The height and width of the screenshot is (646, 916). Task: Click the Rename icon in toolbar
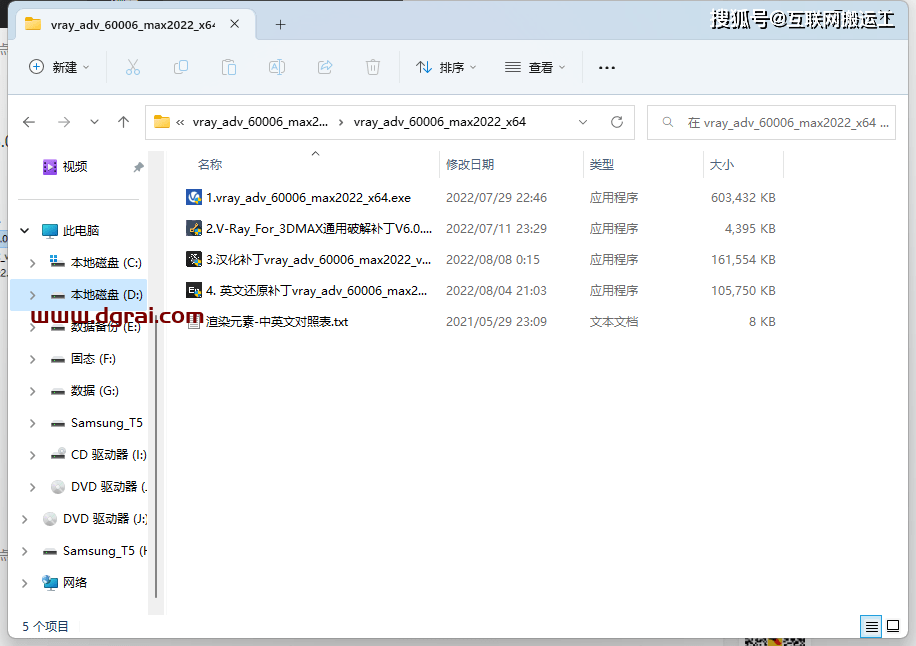pos(276,68)
